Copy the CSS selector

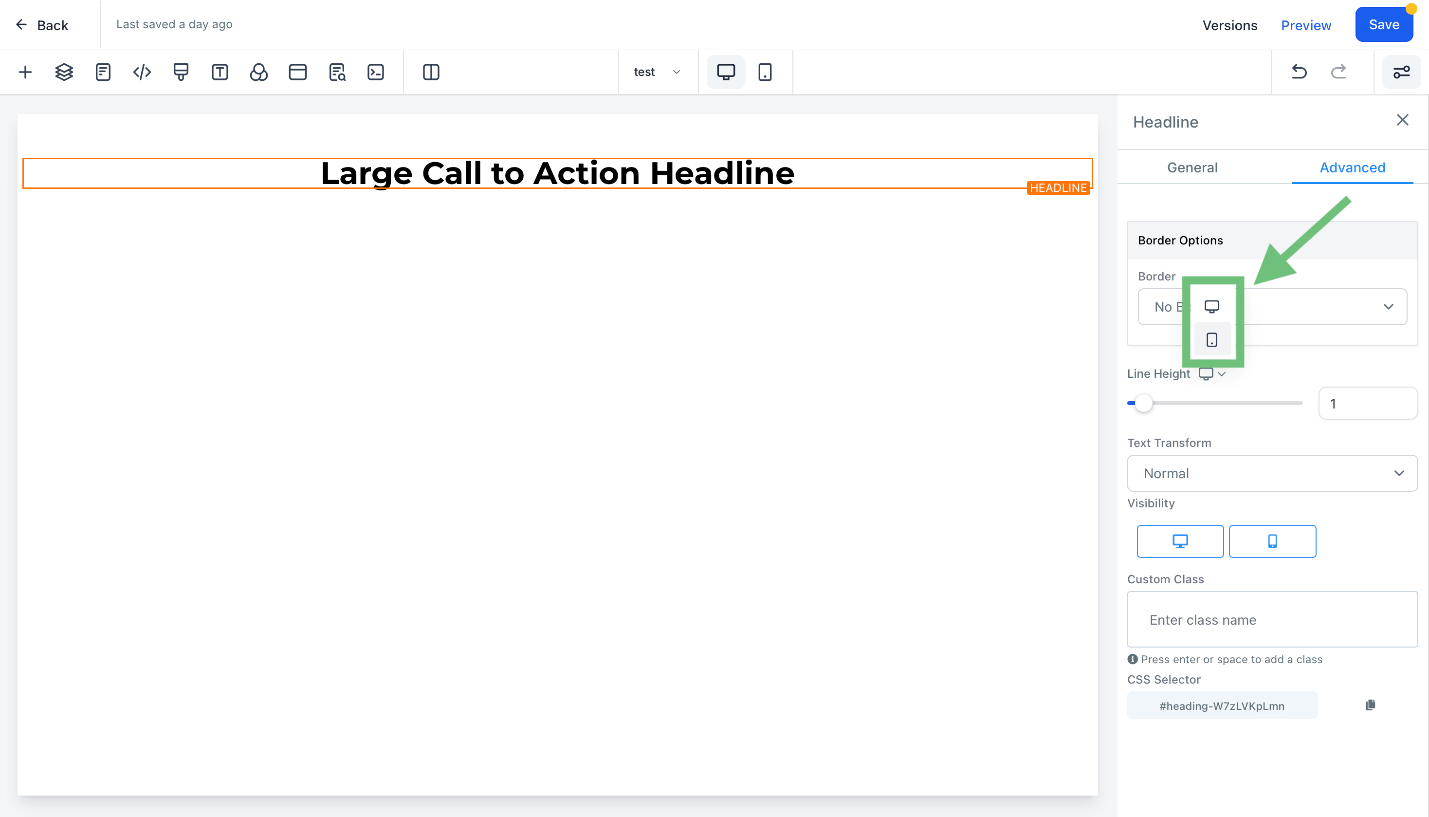[x=1370, y=705]
